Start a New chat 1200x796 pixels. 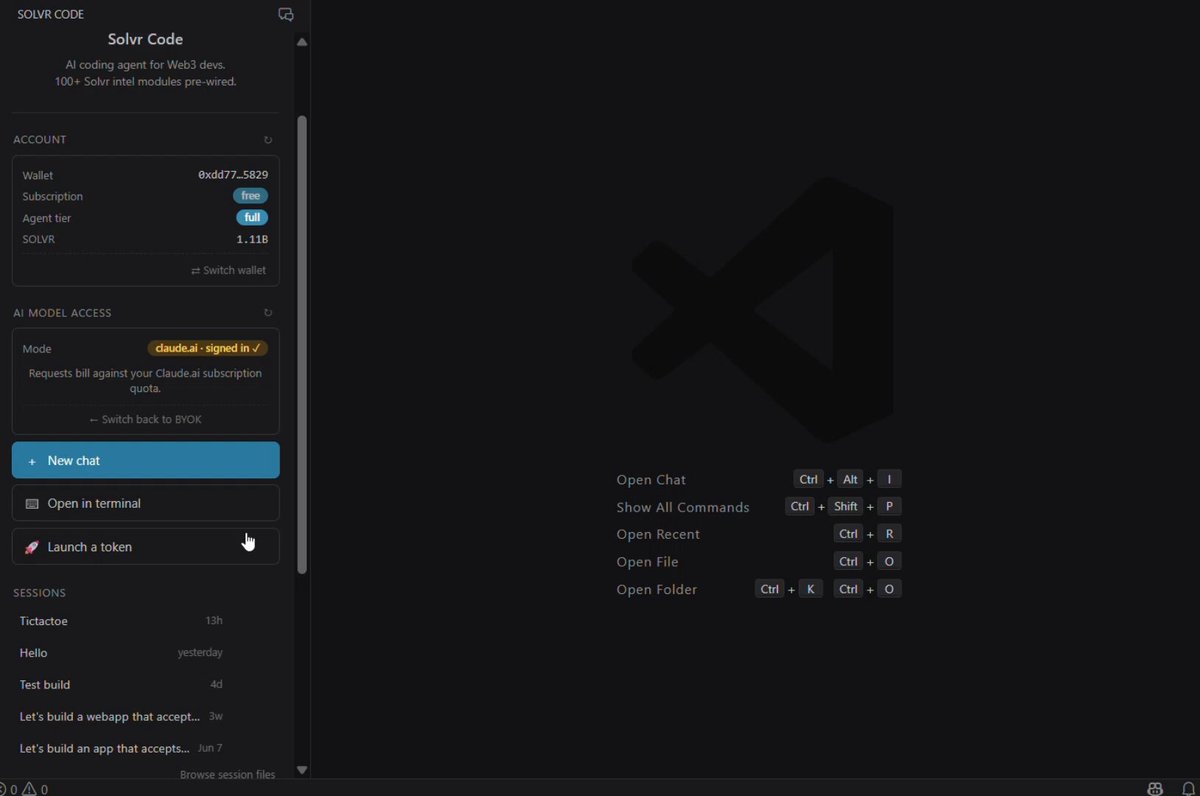coord(146,461)
